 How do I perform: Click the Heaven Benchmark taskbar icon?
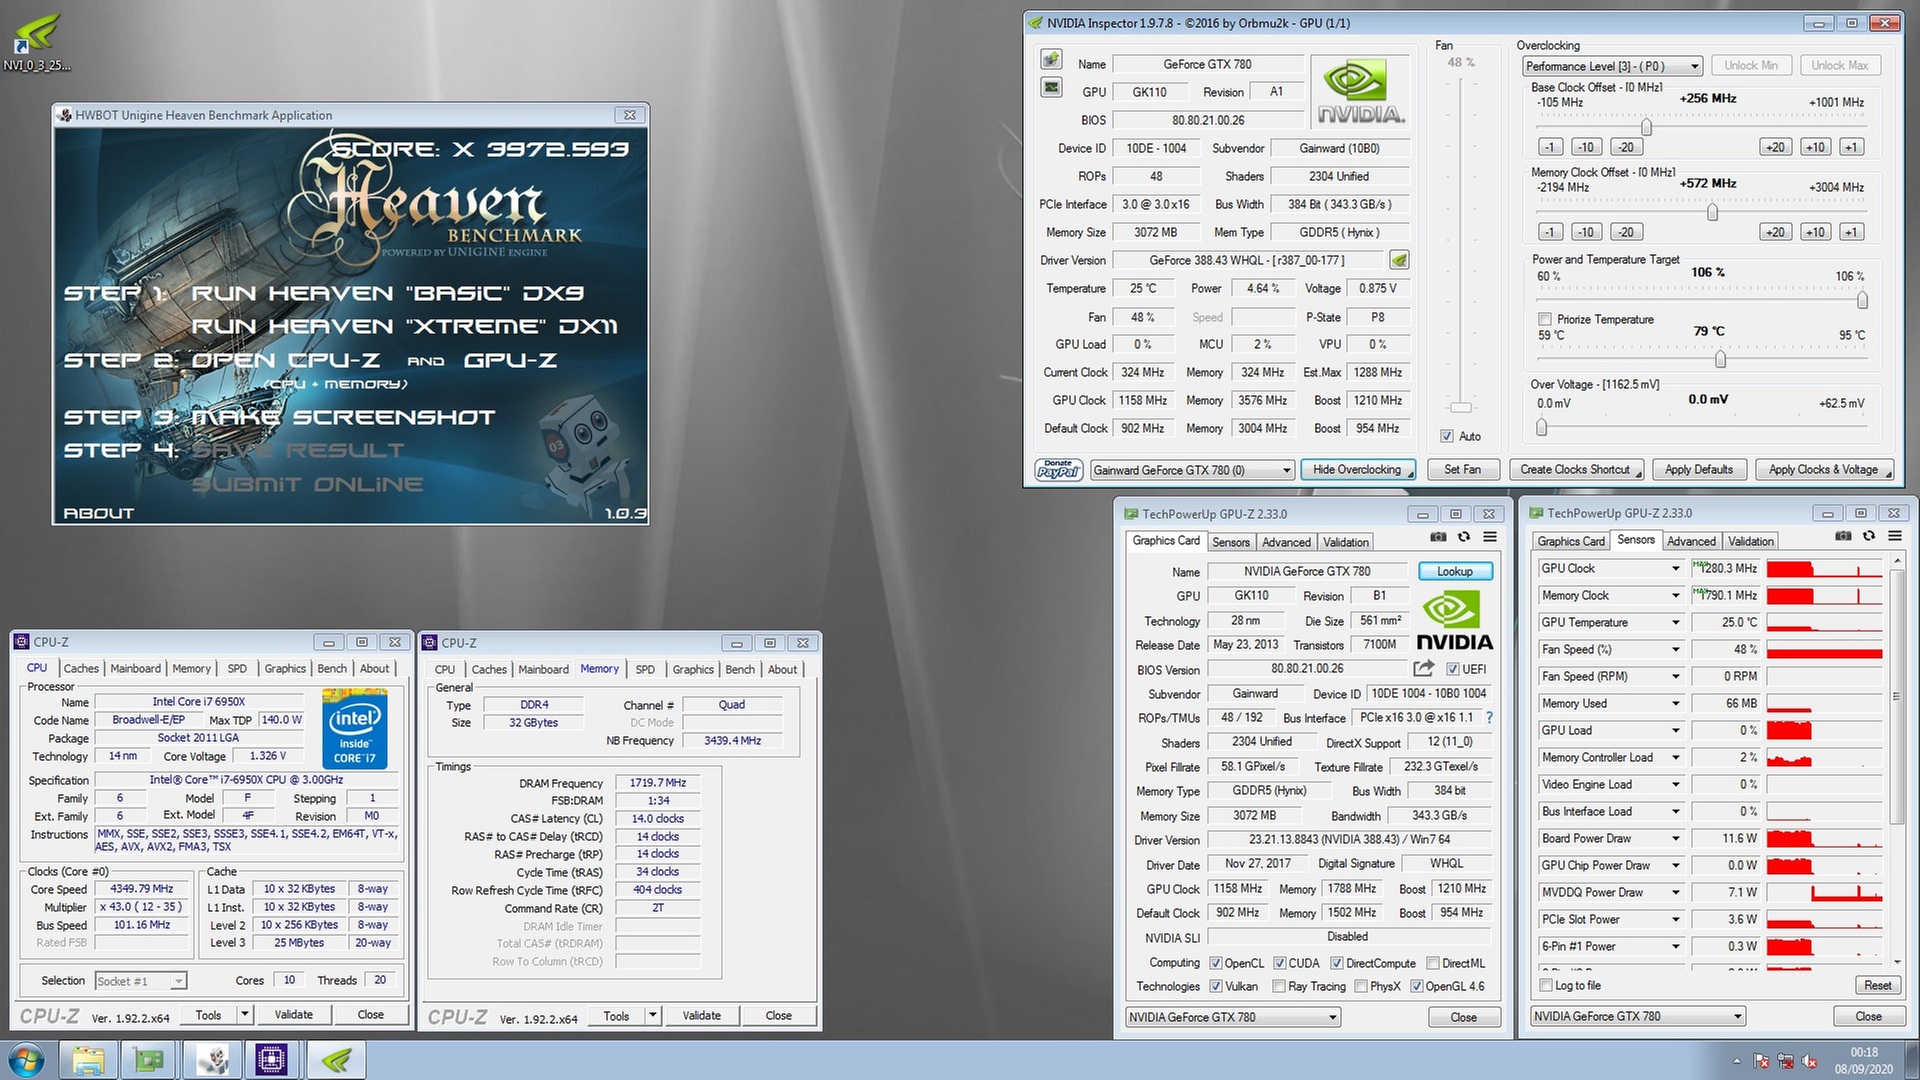(x=211, y=1060)
